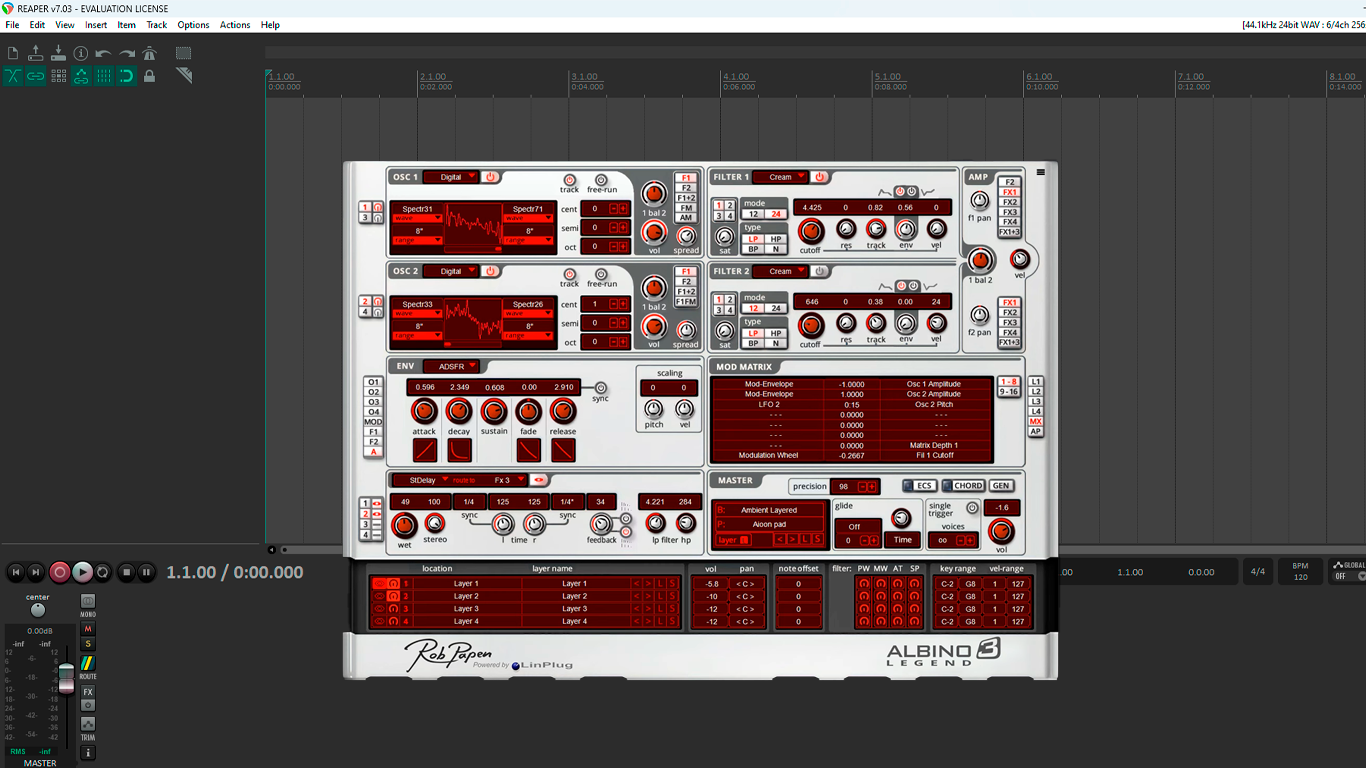Viewport: 1366px width, 768px height.
Task: Click the CHORD button in MASTER section
Action: pos(964,486)
